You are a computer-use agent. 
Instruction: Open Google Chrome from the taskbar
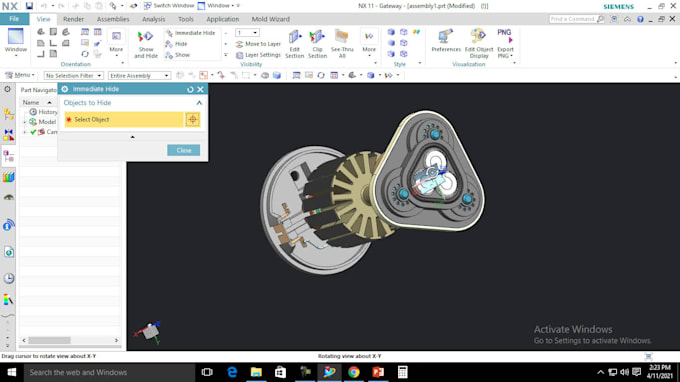pos(353,372)
